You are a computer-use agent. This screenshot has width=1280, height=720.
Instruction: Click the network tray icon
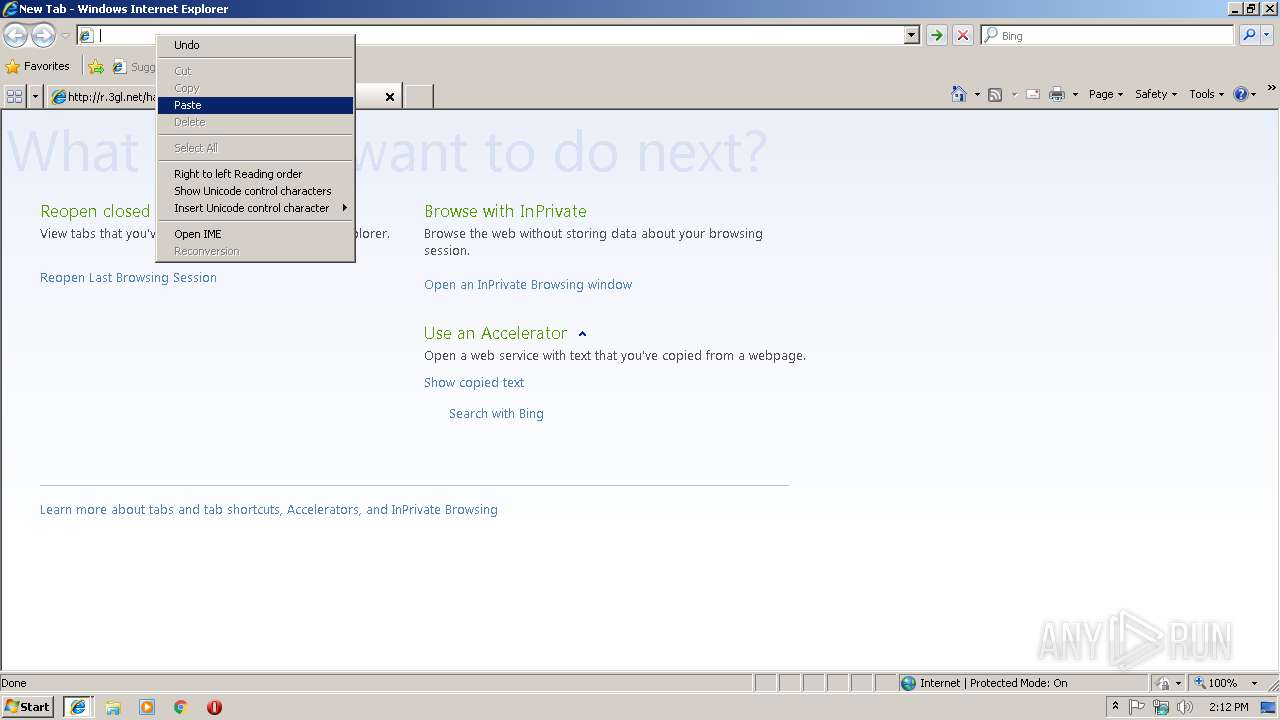coord(1161,707)
